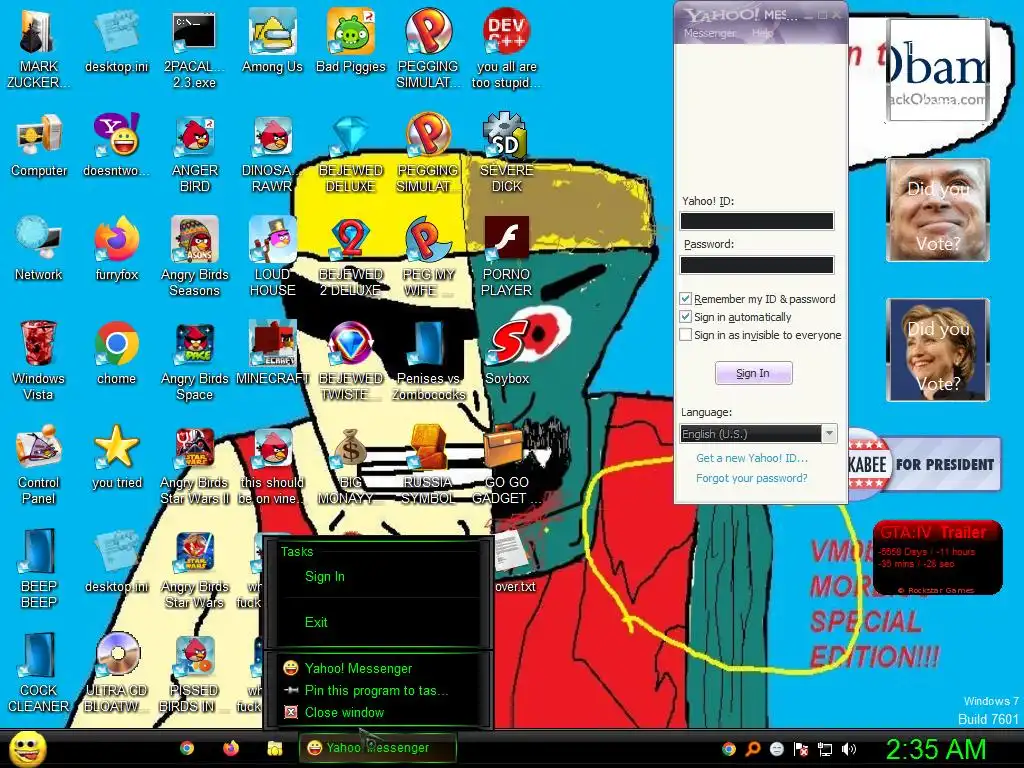The height and width of the screenshot is (768, 1024).
Task: Open the Messenger menu in Yahoo window
Action: pos(709,33)
